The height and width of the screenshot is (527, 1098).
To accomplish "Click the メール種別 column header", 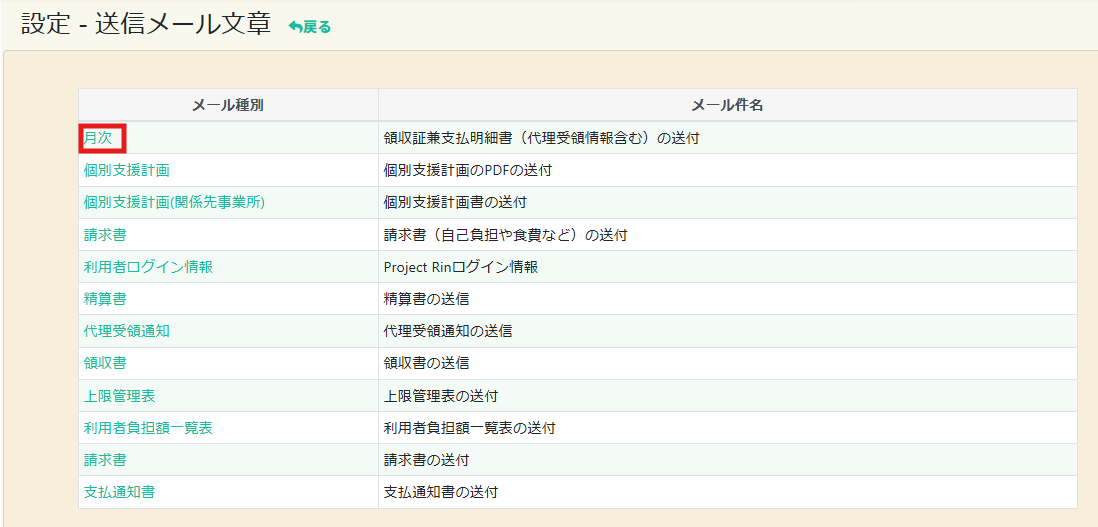I will [x=228, y=105].
